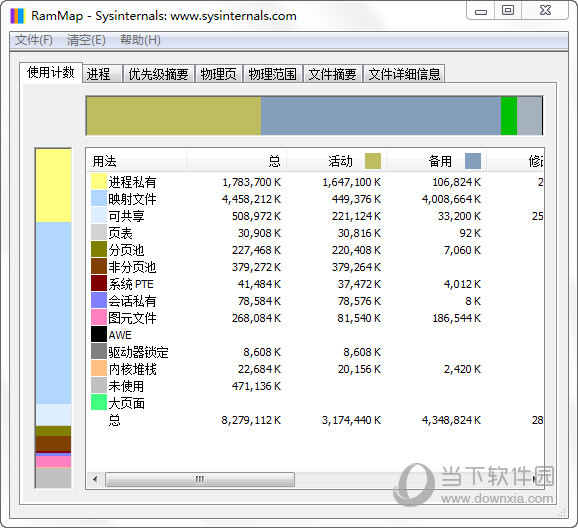Click the gray 页表 color swatch

point(99,232)
